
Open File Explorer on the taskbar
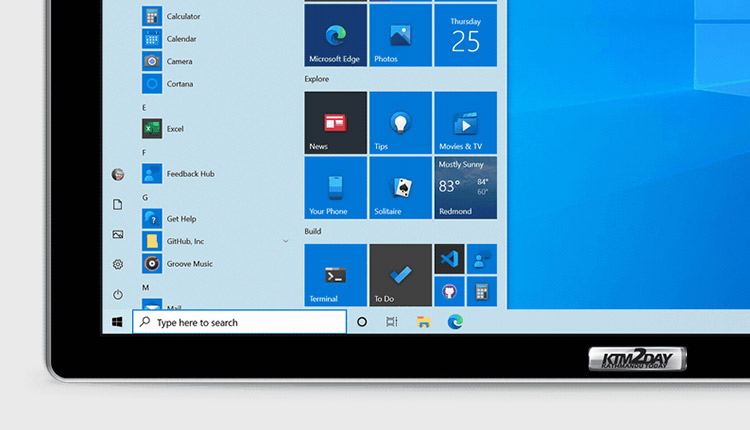424,322
